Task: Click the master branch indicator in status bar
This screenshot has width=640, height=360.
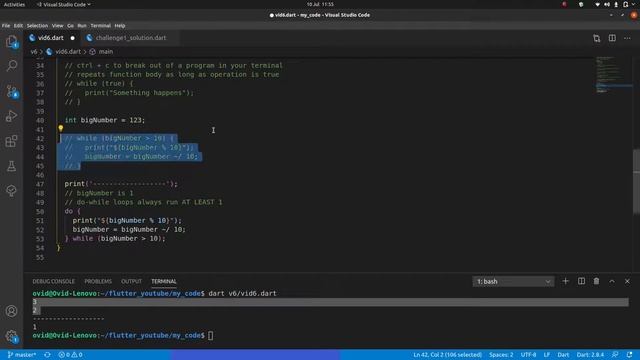Action: (22, 355)
